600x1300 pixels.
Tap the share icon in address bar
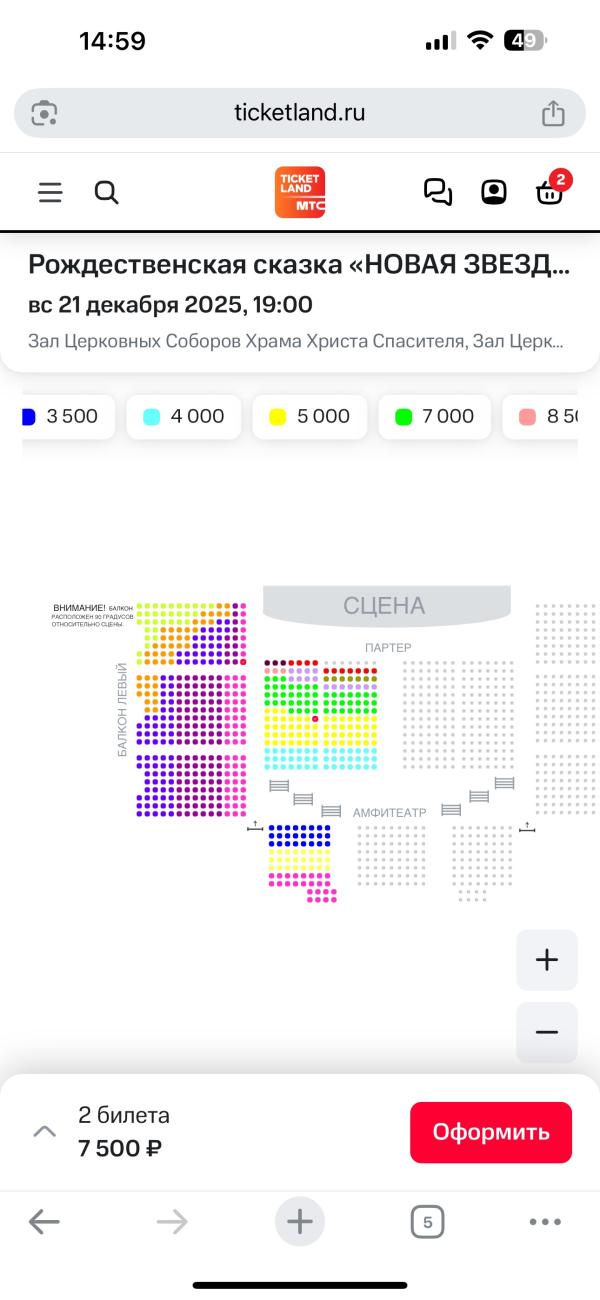tap(553, 113)
